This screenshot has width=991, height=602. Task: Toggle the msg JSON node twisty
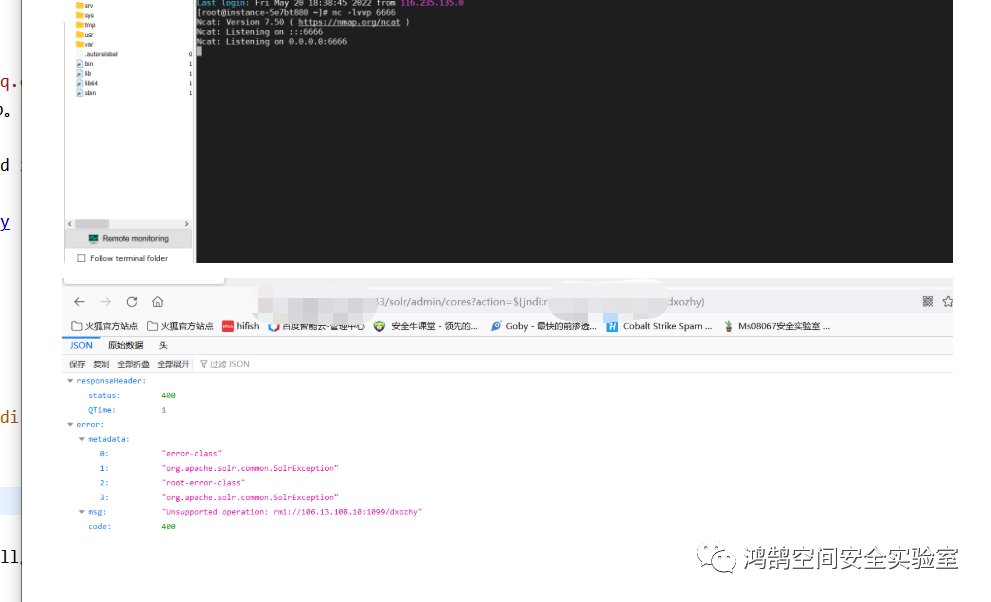tap(82, 512)
